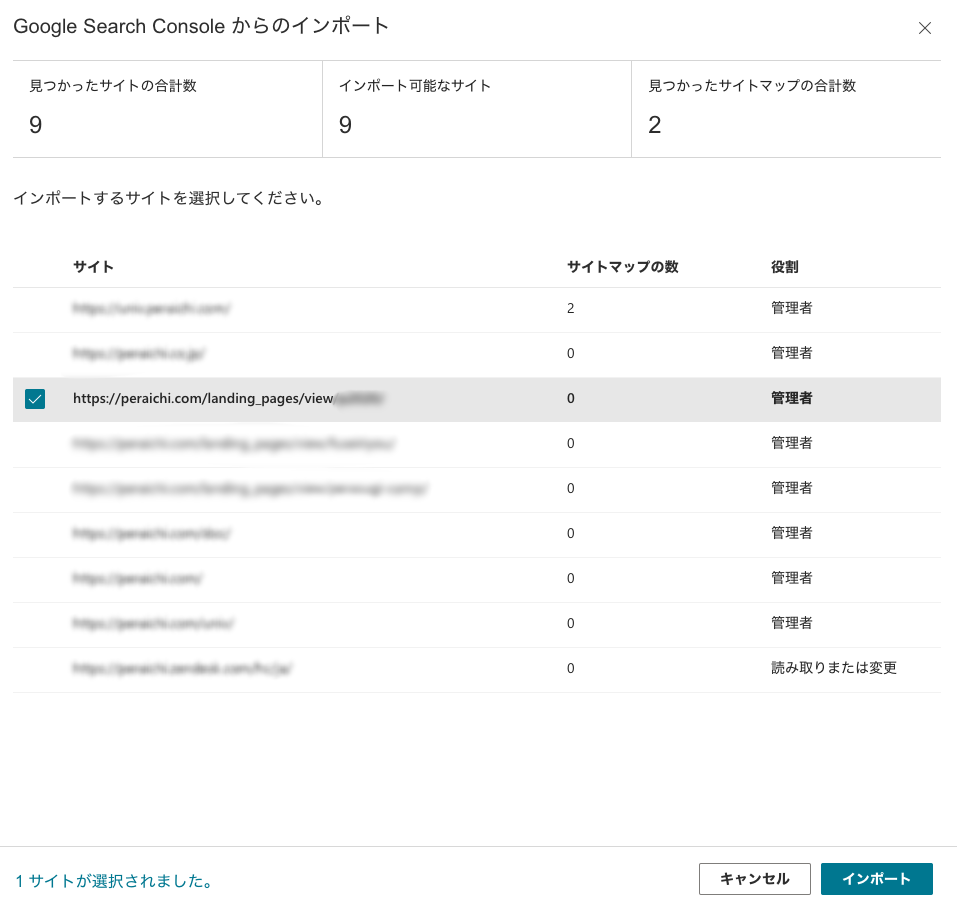Close the Google Search Console import dialog

tap(925, 28)
